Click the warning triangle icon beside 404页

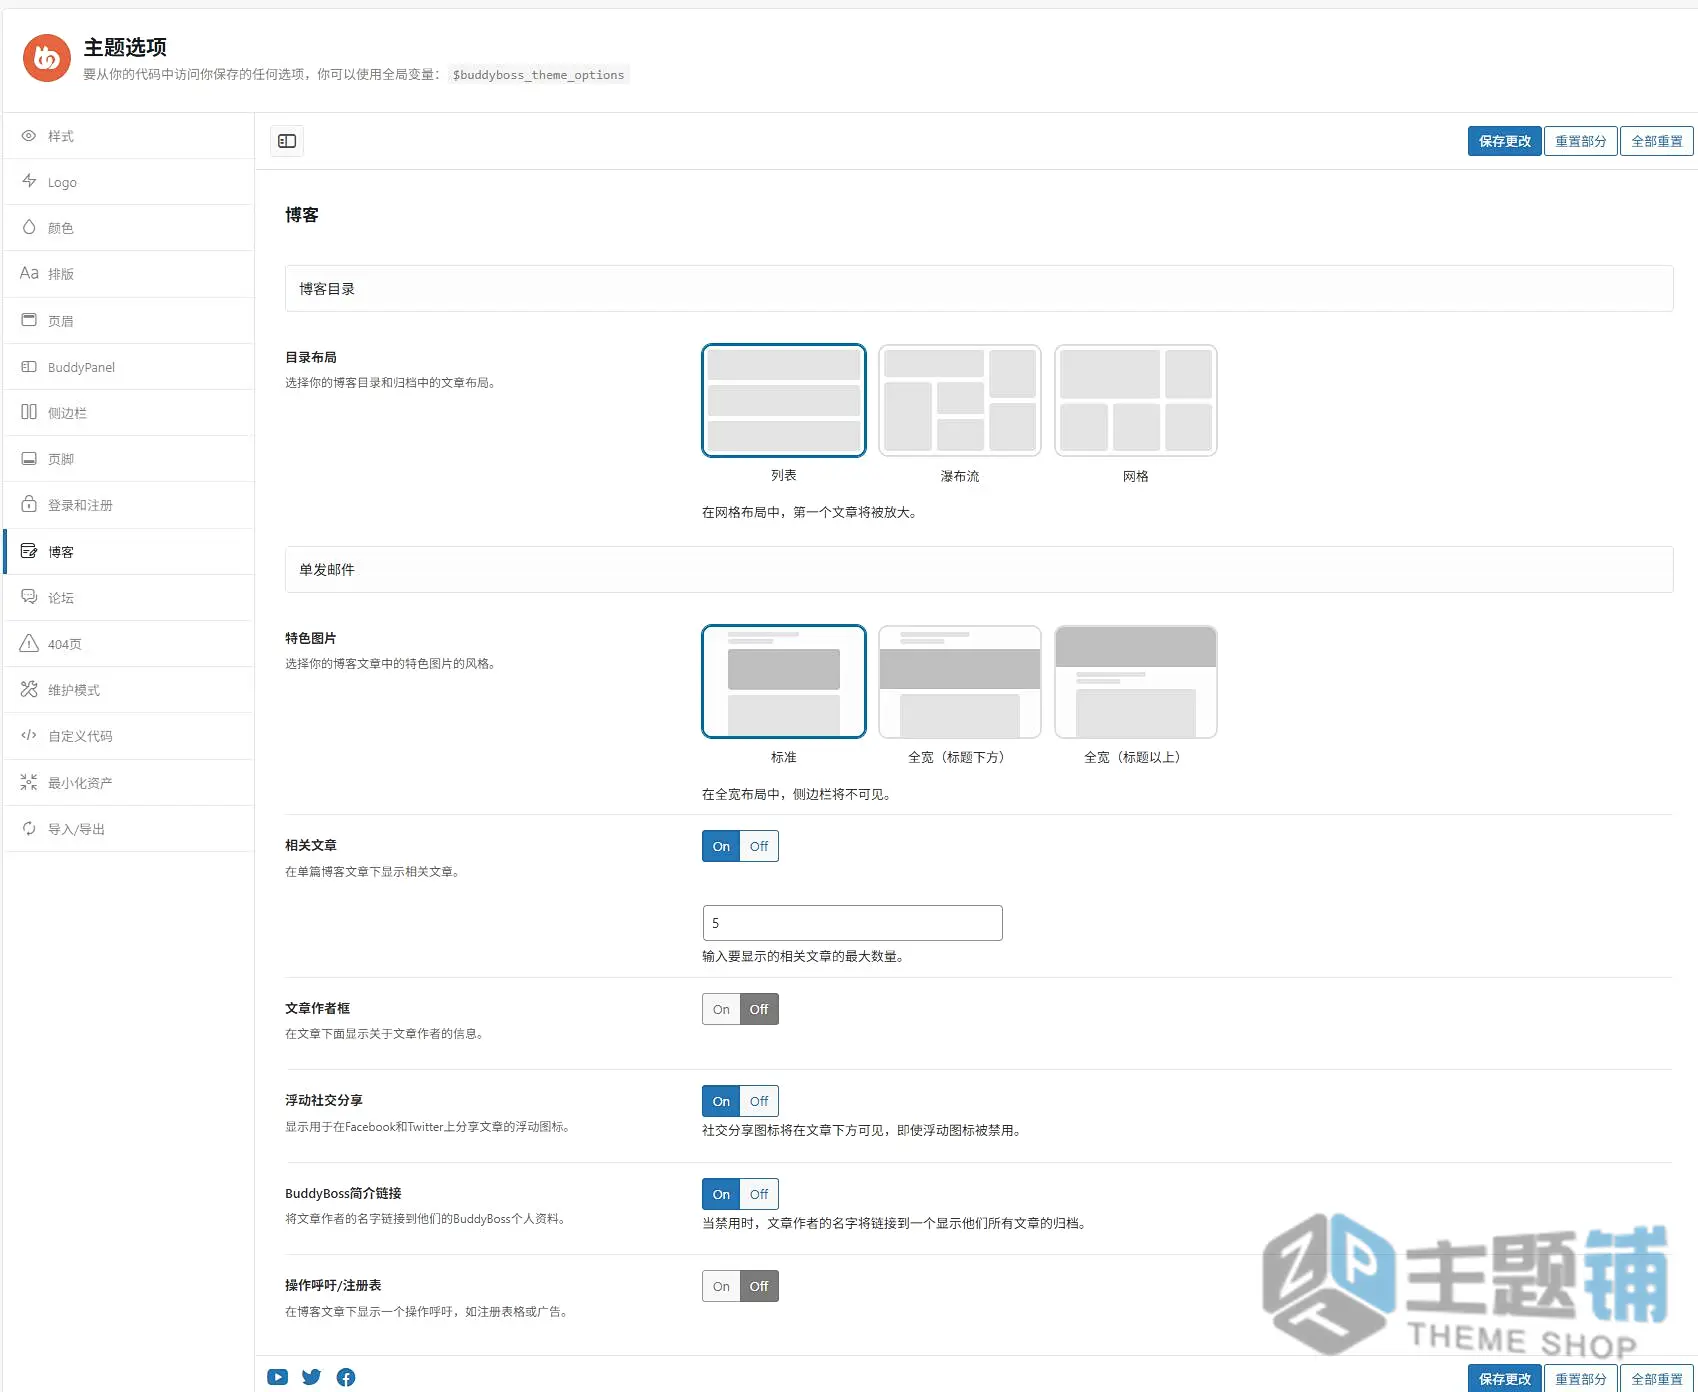tap(29, 643)
